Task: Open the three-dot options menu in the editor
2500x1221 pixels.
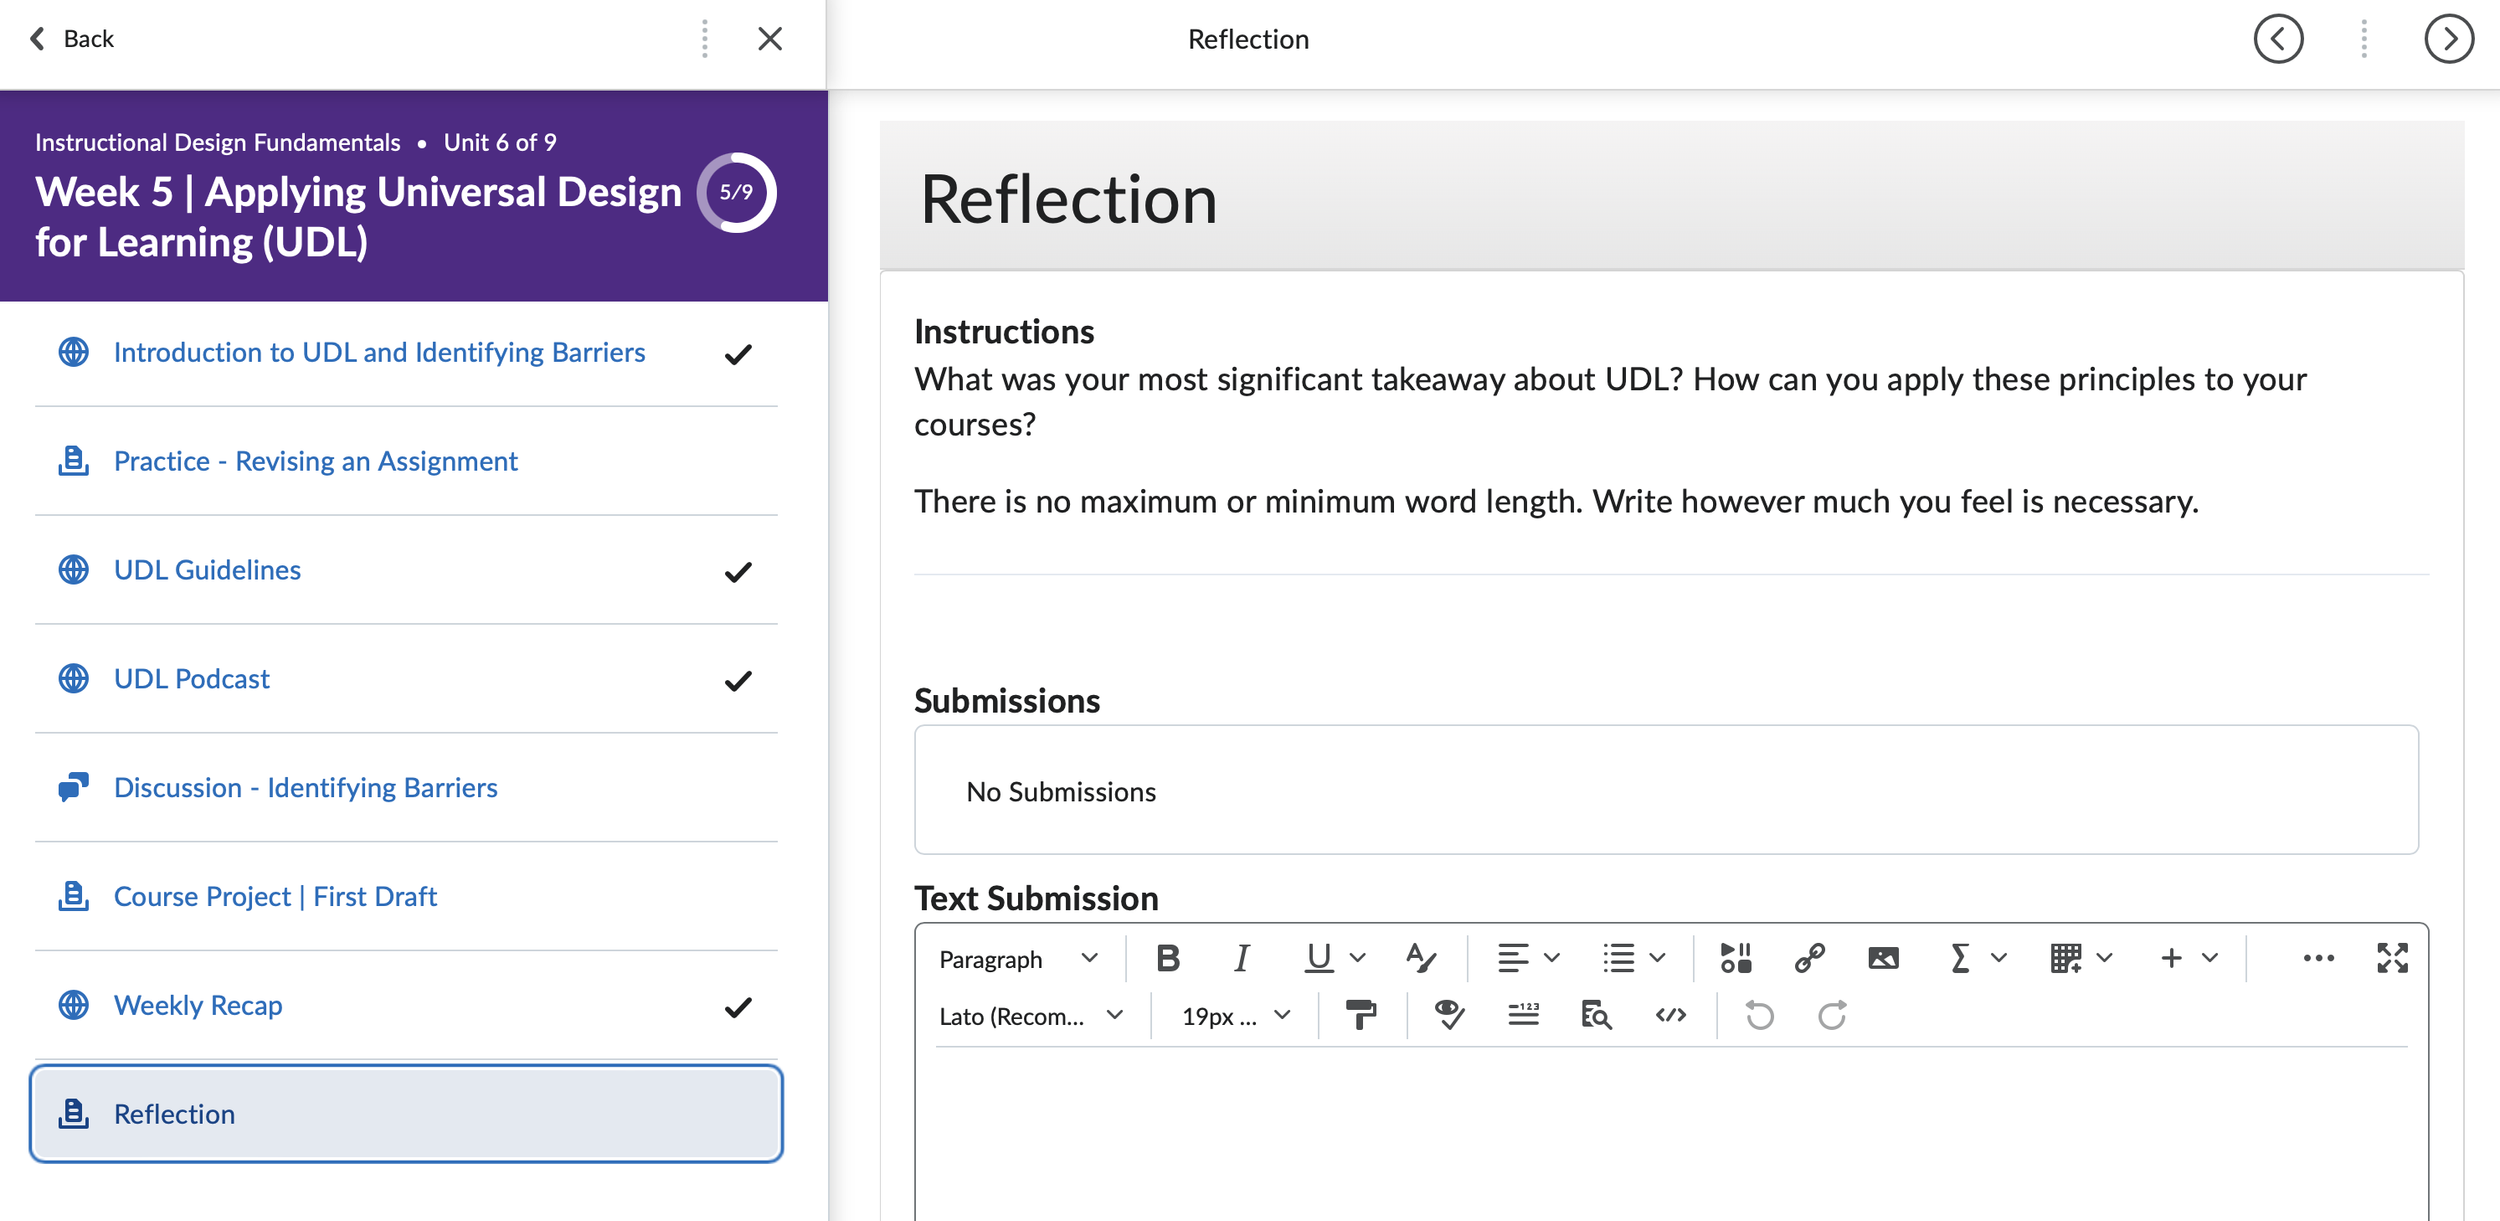Action: [2318, 957]
